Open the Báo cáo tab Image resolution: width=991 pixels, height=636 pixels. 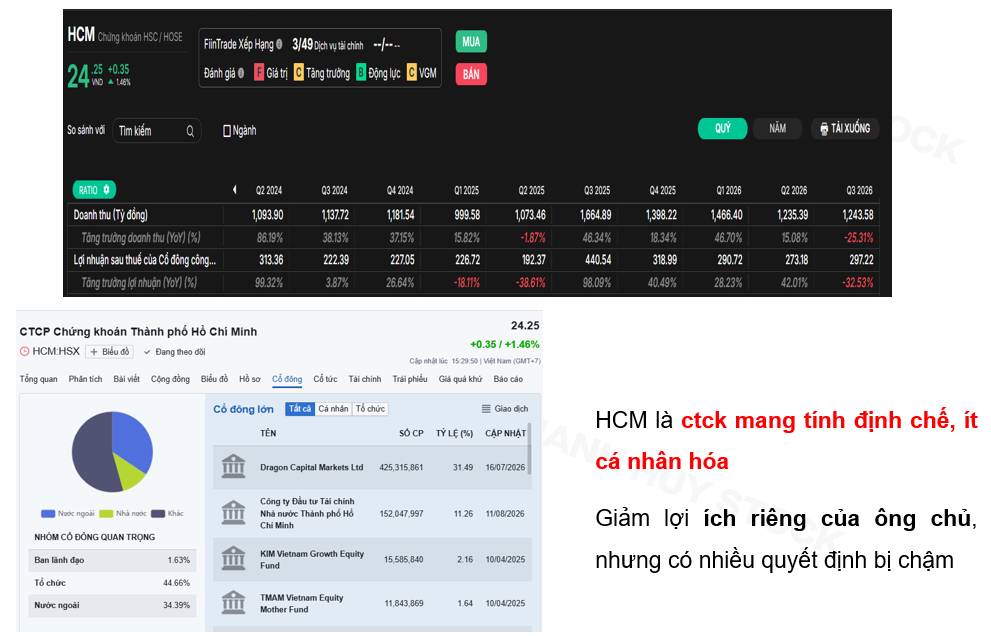click(x=508, y=379)
